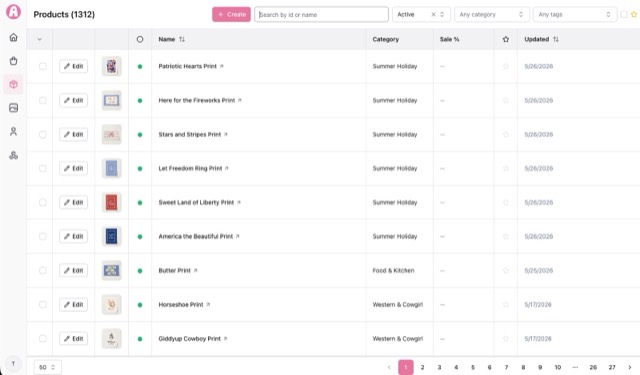The height and width of the screenshot is (375, 640).
Task: Open the Sweet Land of Liberty Print thumbnail
Action: [x=111, y=203]
